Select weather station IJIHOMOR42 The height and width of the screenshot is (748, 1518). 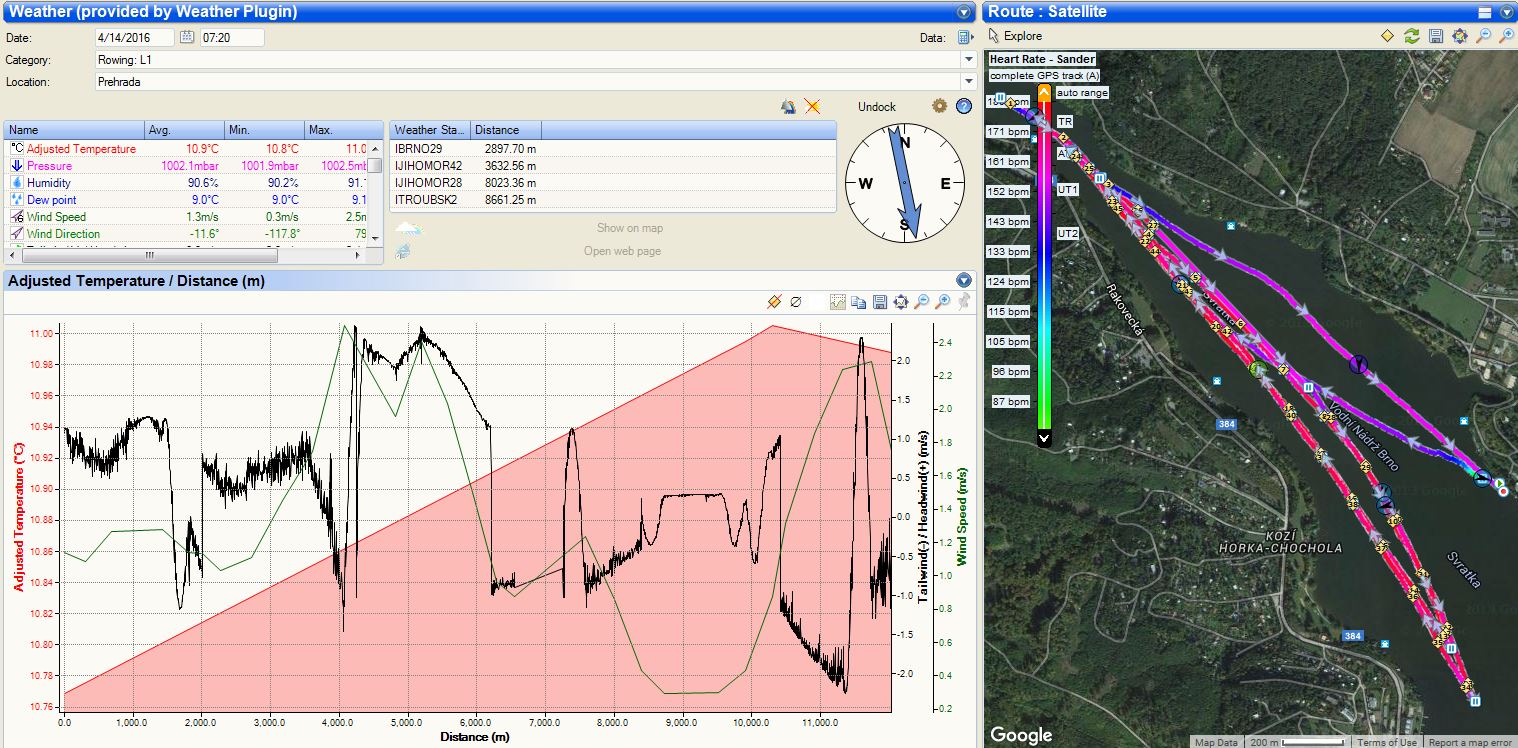point(612,165)
